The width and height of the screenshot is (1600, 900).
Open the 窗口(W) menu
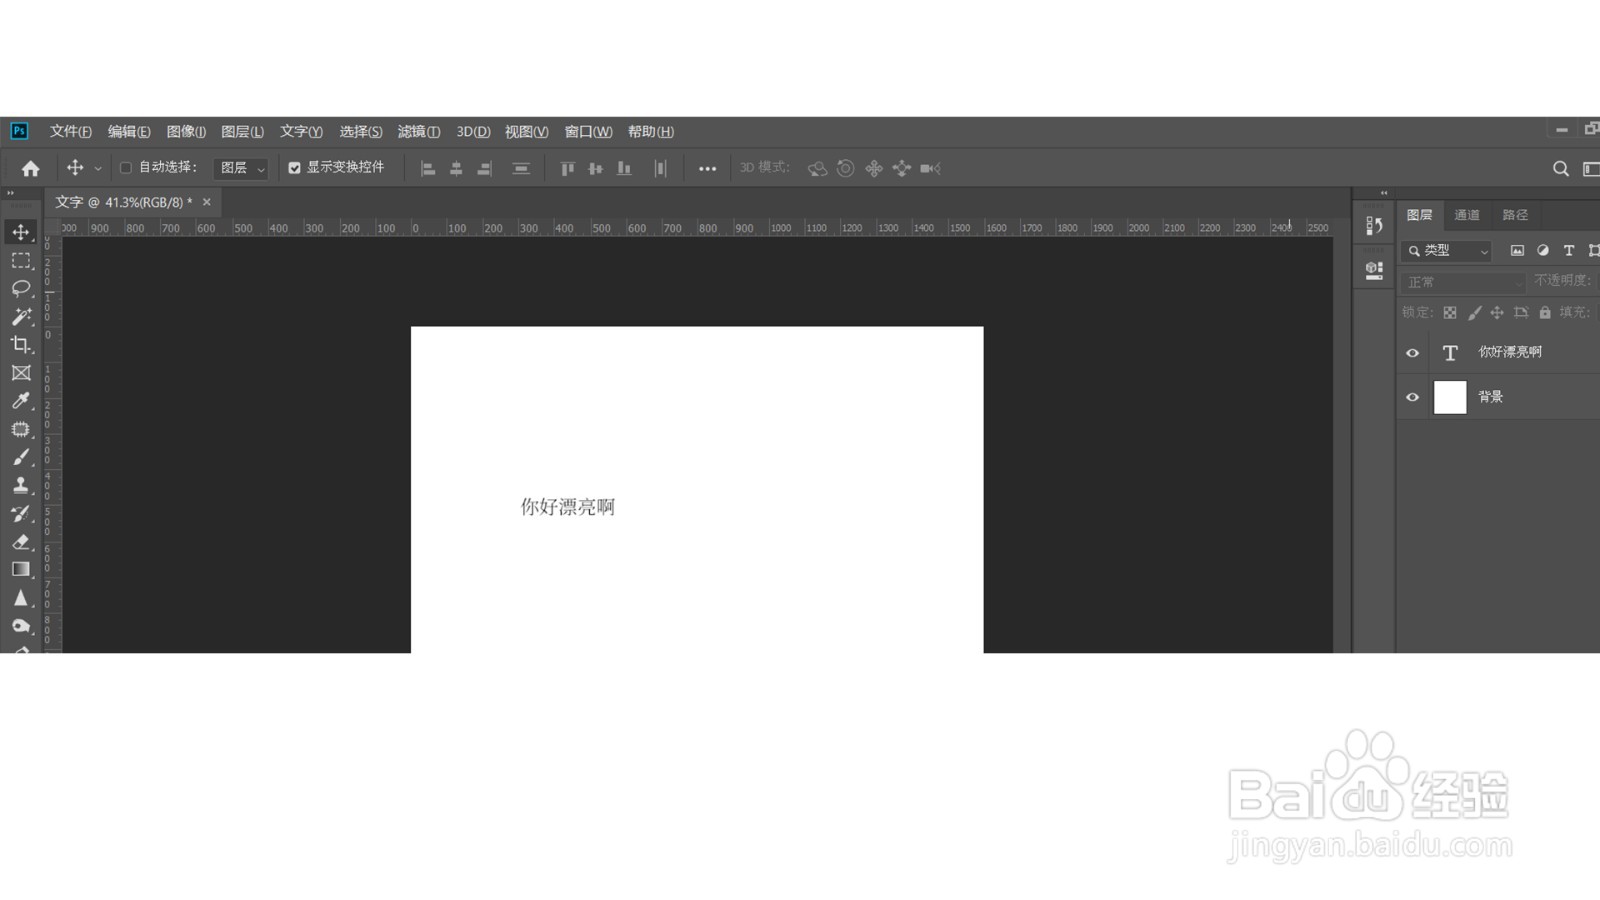(588, 132)
